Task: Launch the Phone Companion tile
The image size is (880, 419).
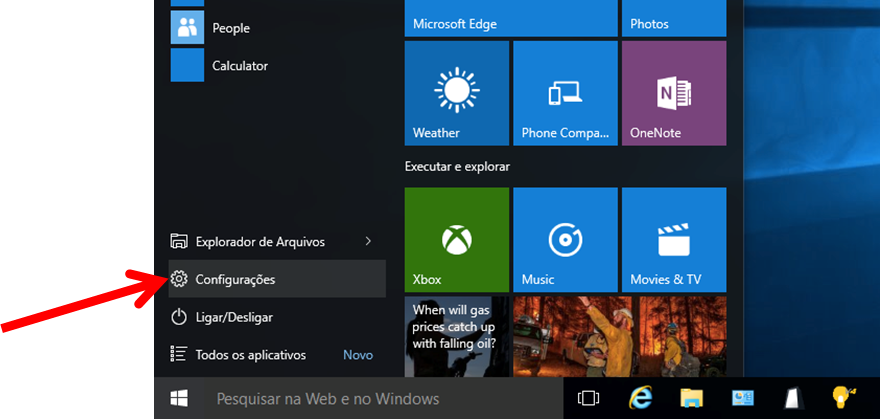Action: (x=565, y=93)
